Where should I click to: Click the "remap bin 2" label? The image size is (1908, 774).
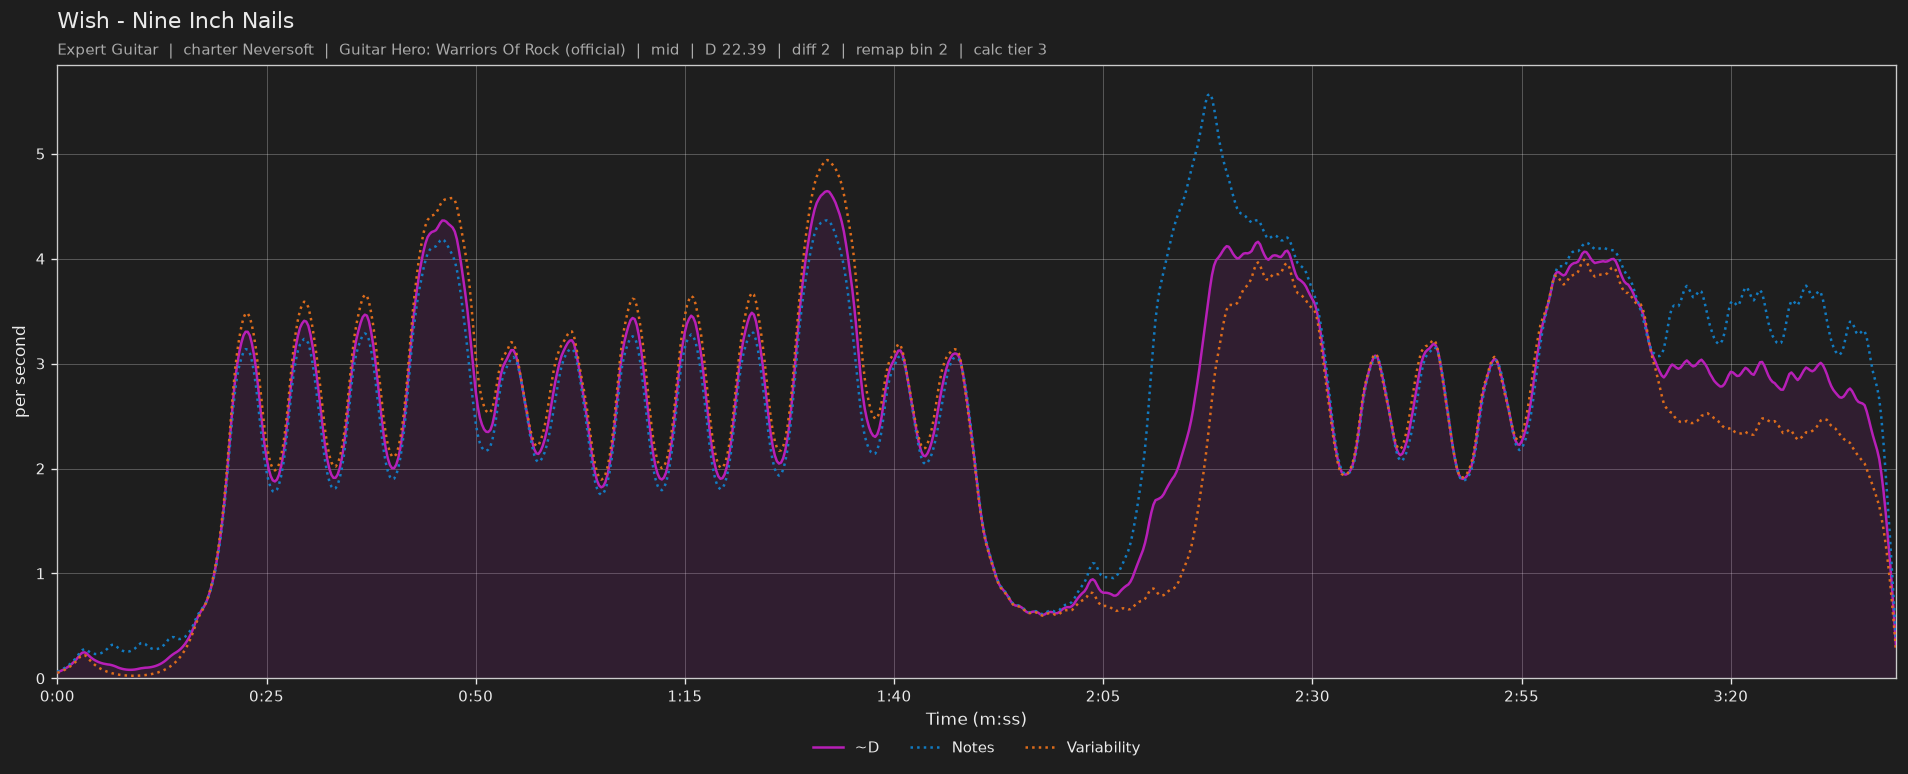coord(902,50)
